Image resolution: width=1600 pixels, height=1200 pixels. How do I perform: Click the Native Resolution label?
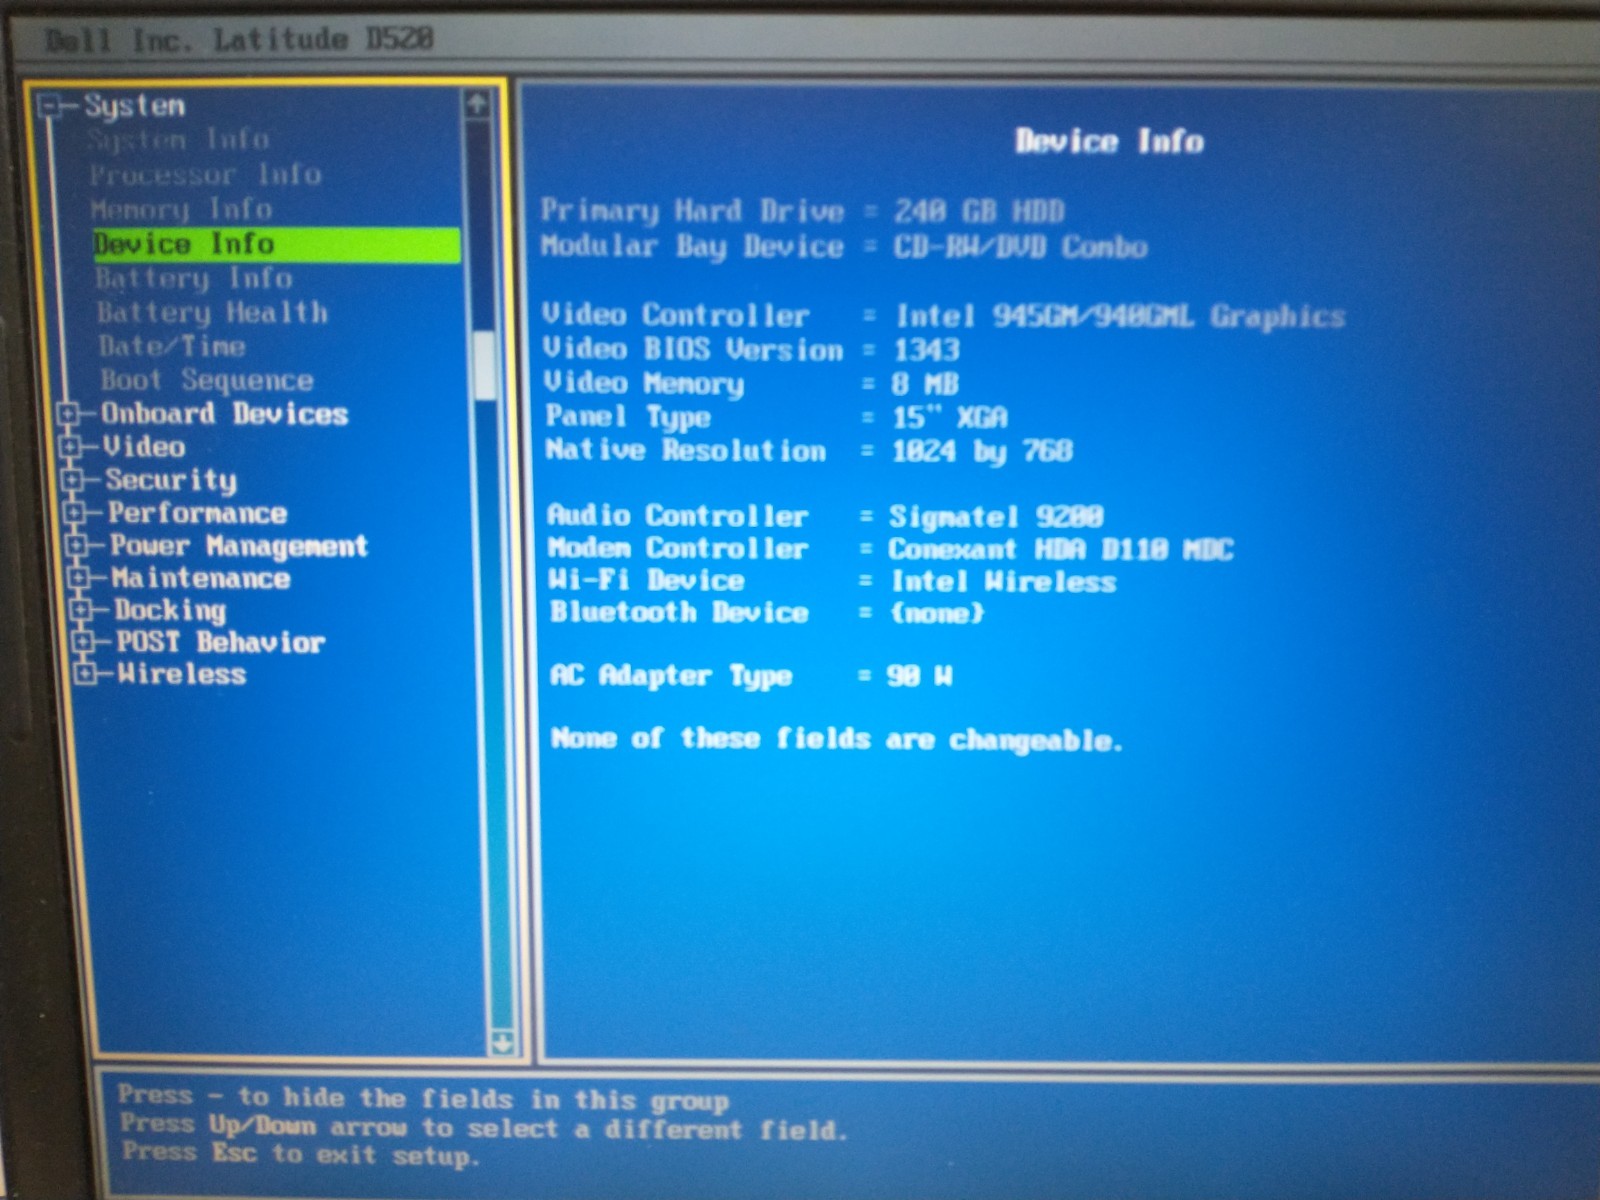[686, 451]
